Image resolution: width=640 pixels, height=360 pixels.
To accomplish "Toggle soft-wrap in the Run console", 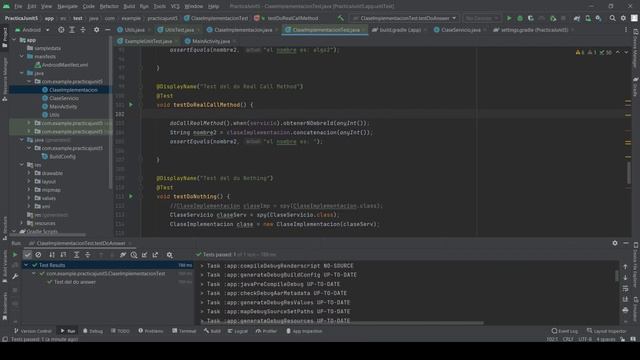I will [625, 289].
